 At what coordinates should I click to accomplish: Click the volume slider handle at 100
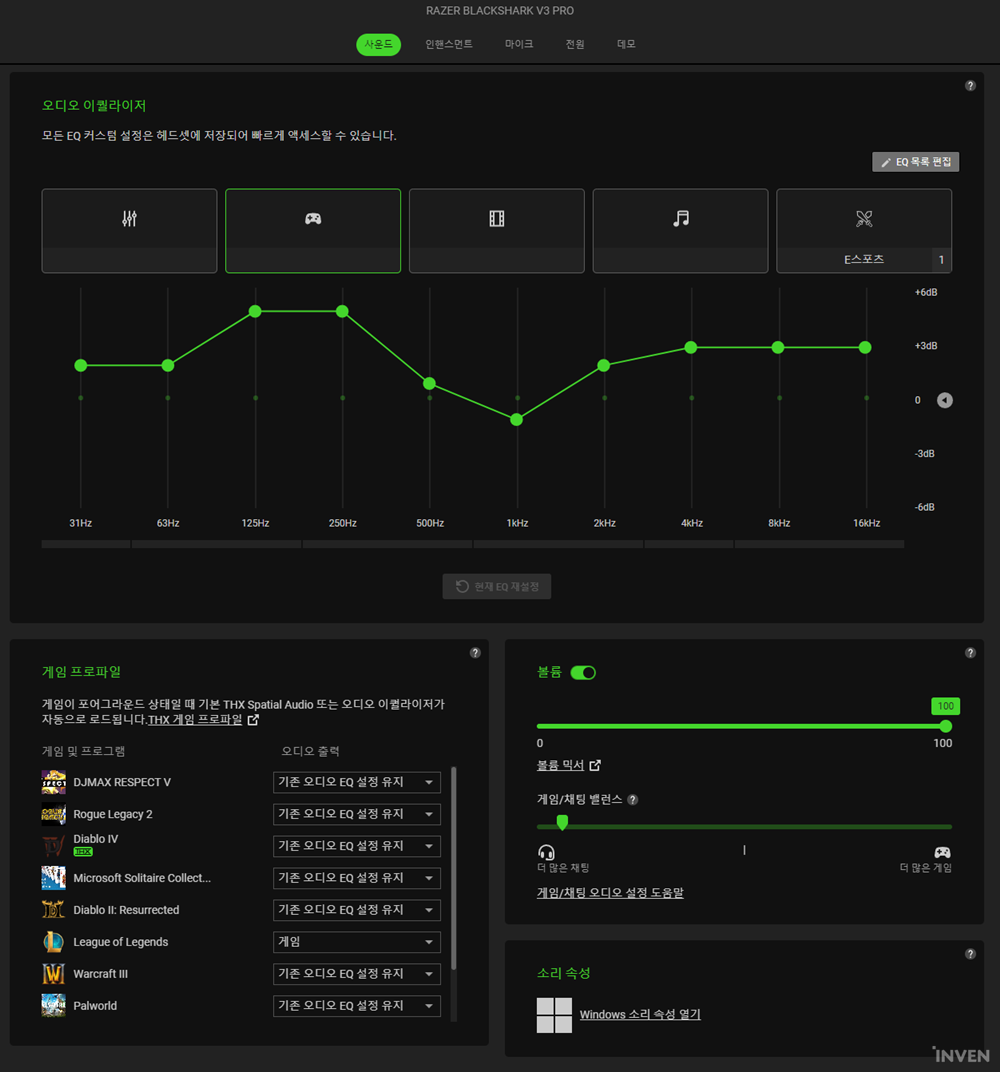pyautogui.click(x=946, y=726)
